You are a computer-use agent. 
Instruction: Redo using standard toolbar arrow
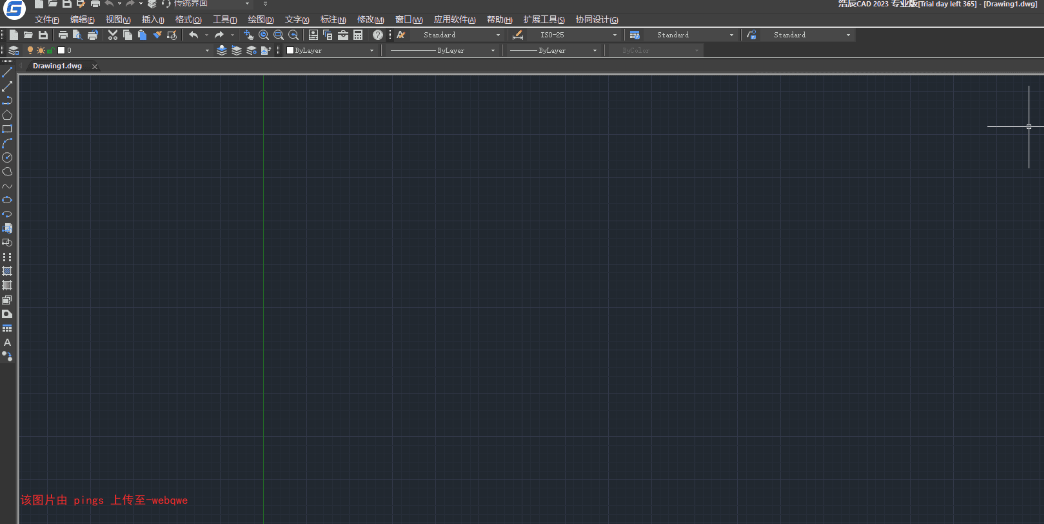[x=219, y=35]
